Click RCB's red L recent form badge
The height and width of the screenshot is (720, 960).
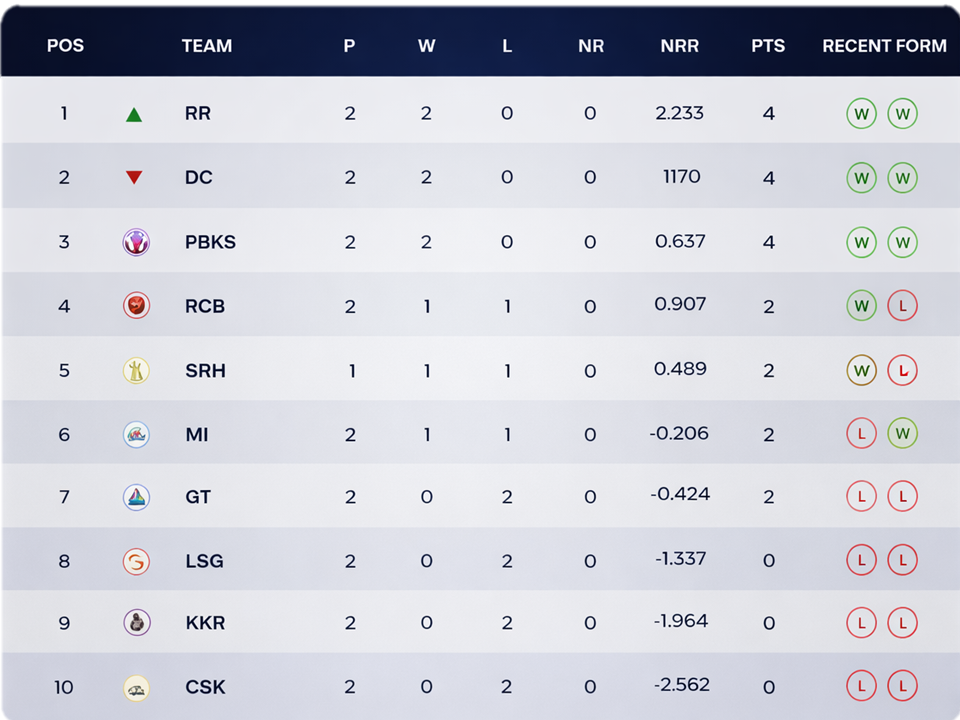point(902,307)
